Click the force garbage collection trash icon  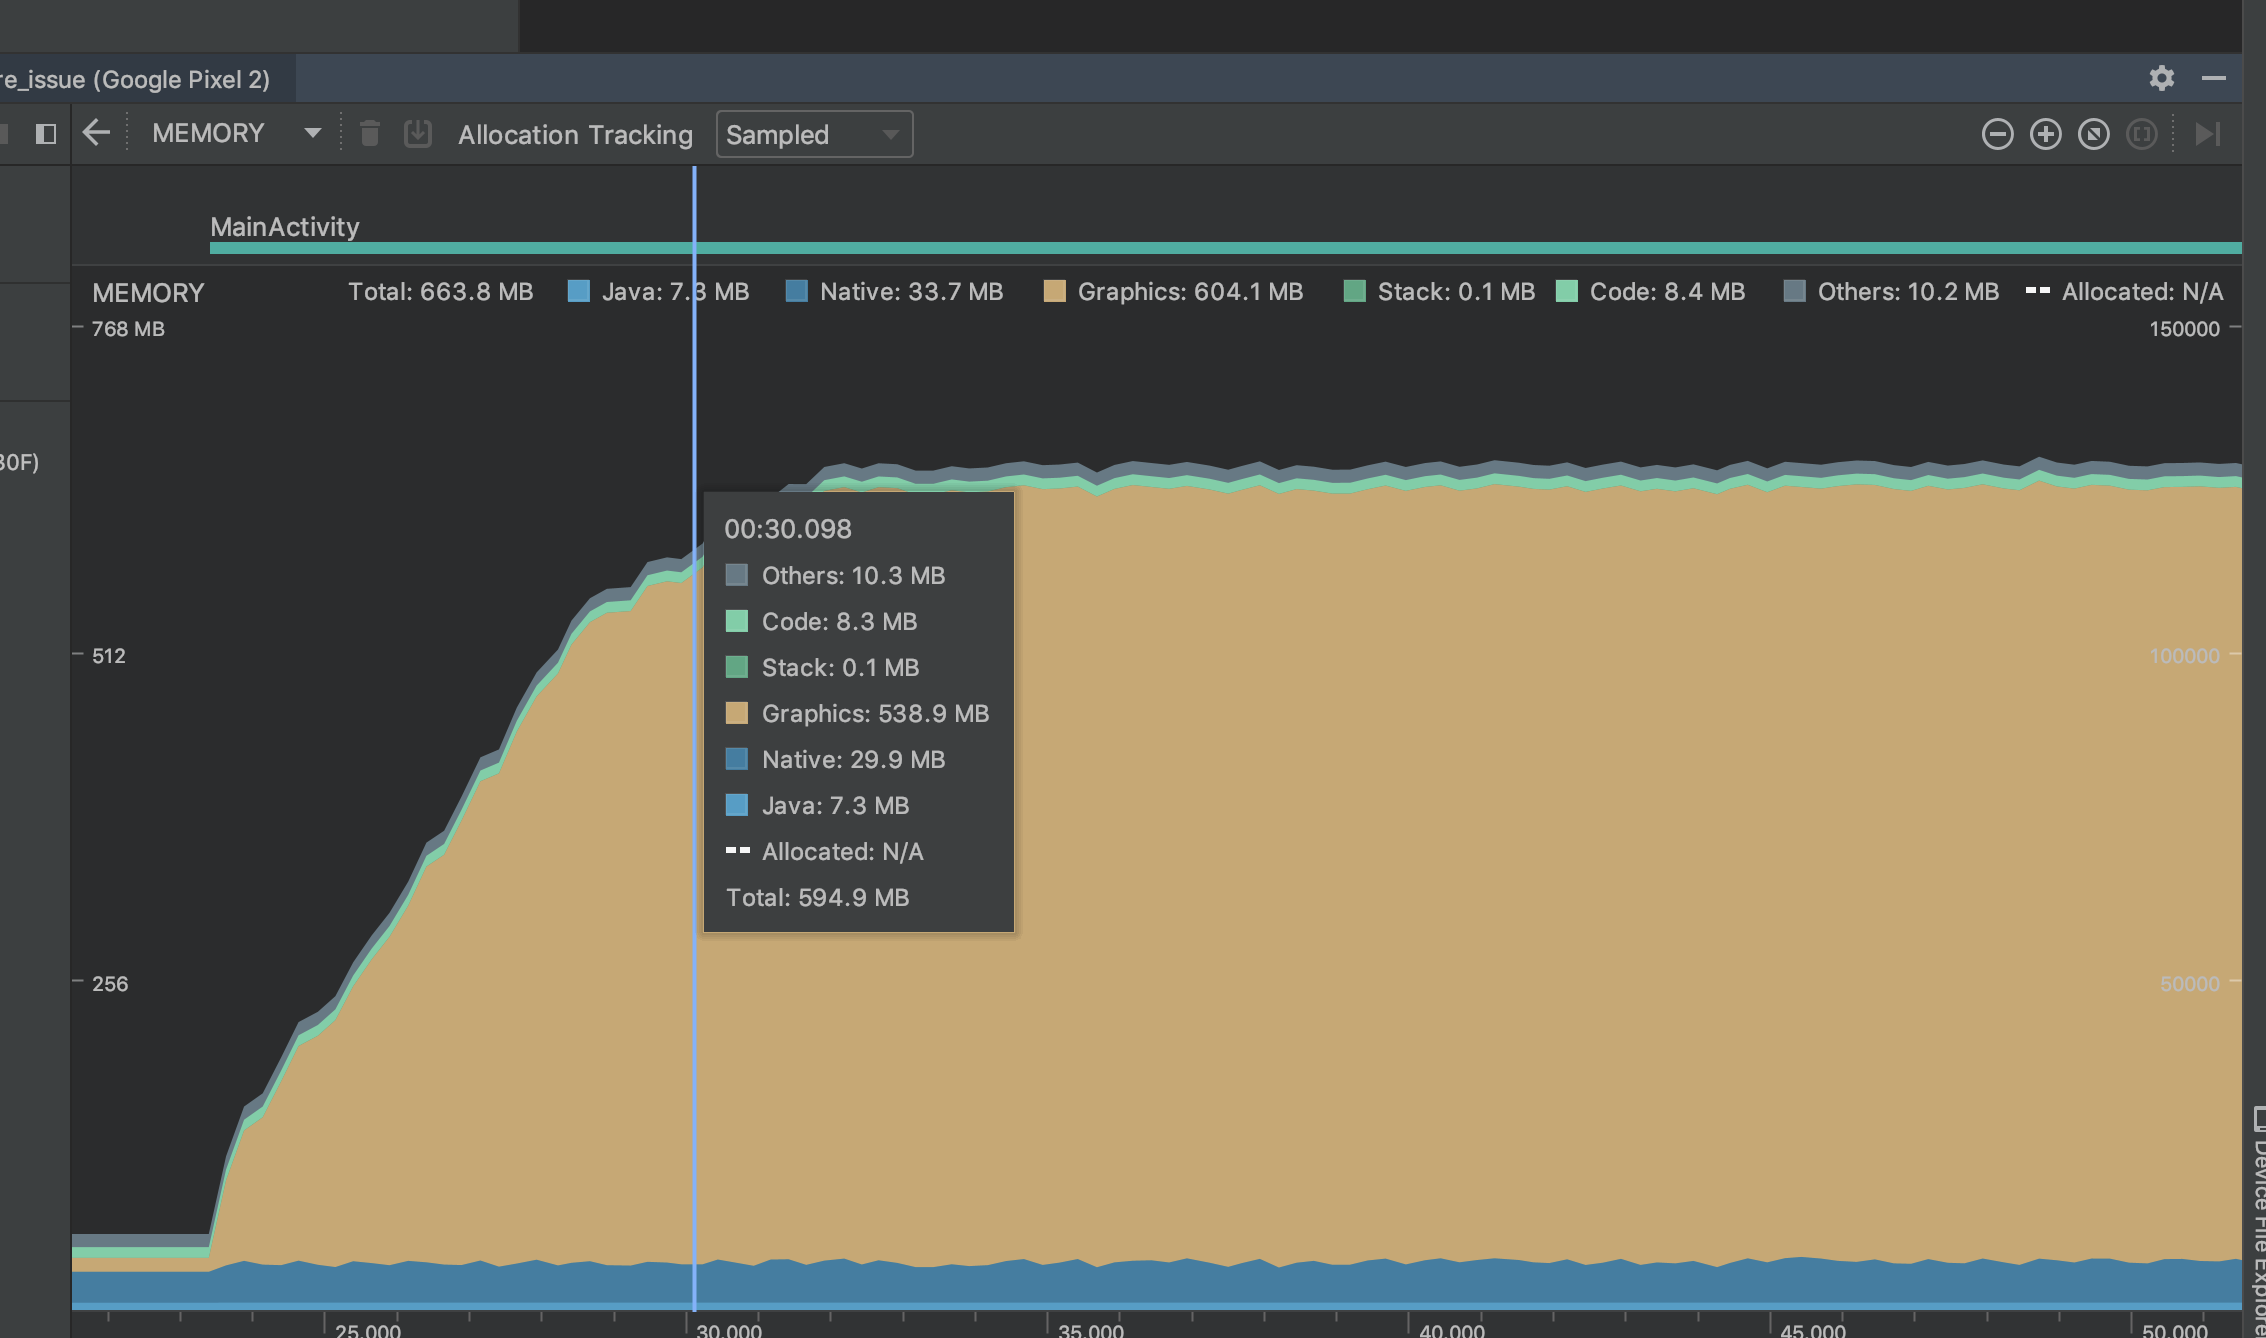[369, 133]
